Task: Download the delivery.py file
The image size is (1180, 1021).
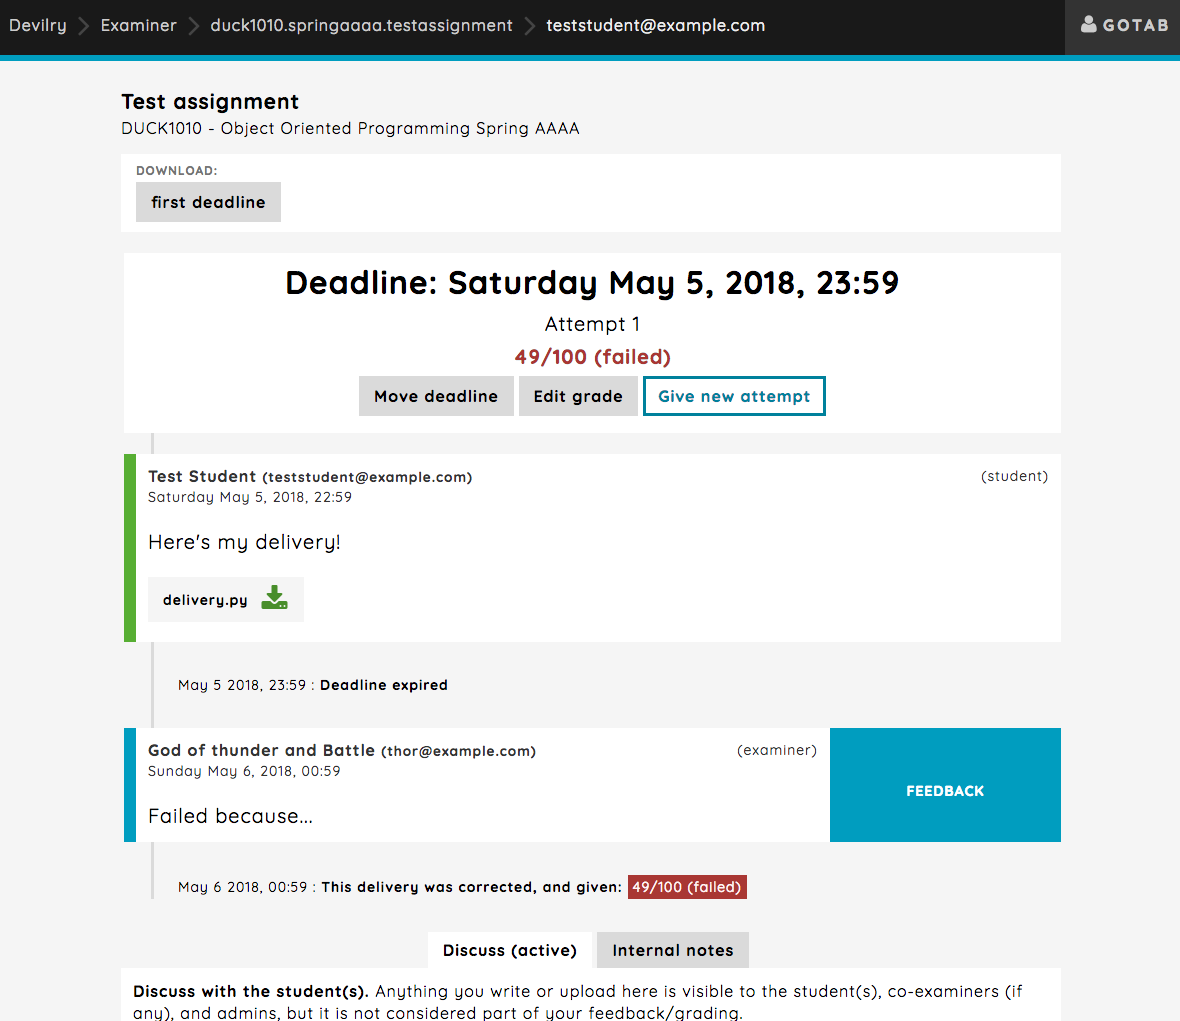Action: tap(226, 599)
